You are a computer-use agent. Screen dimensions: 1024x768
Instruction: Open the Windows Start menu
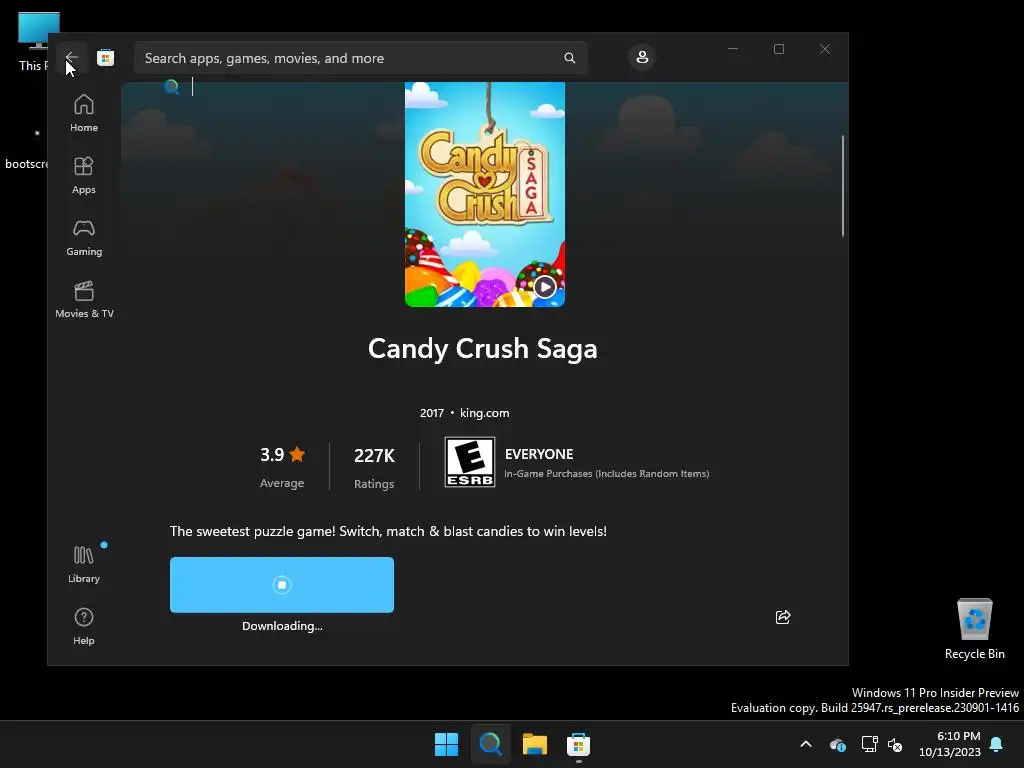[x=447, y=744]
